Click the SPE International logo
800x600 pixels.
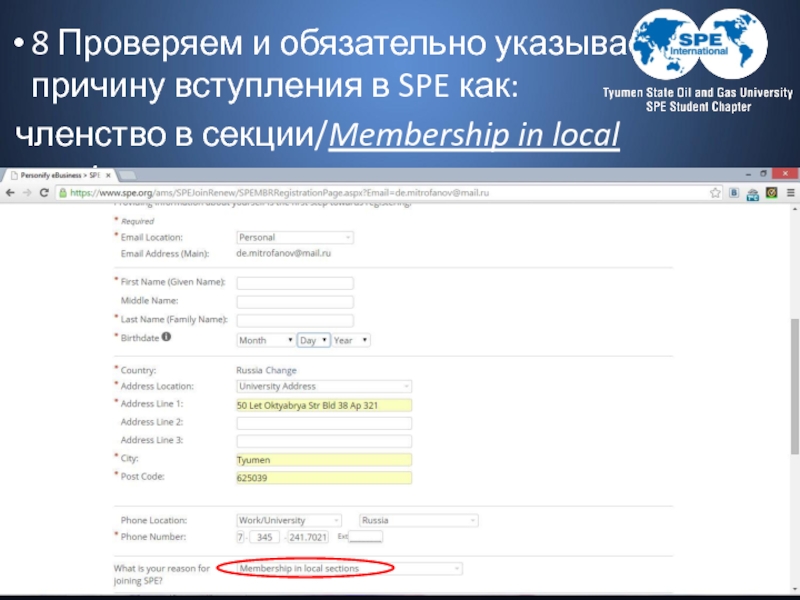699,44
